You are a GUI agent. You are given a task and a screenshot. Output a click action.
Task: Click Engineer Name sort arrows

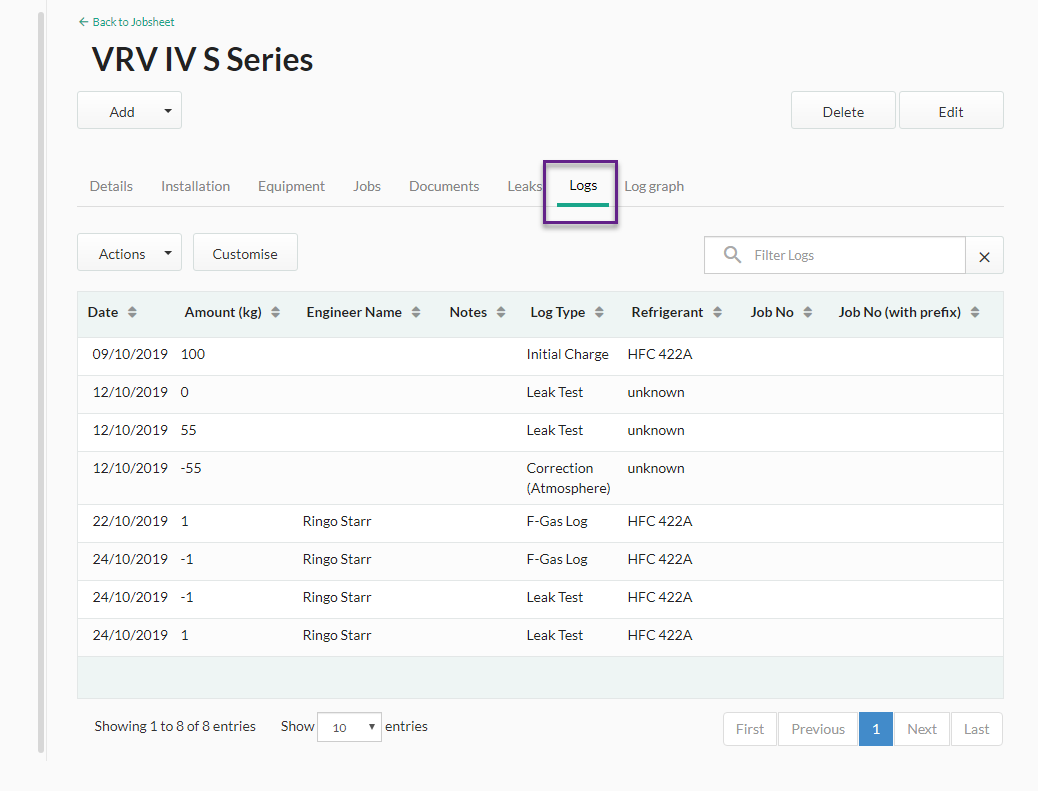[416, 312]
